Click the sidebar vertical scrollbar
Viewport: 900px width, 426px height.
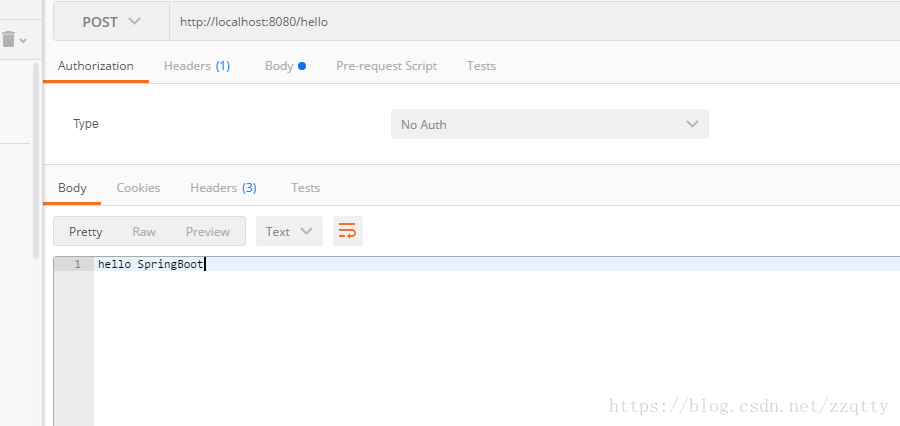pyautogui.click(x=36, y=161)
